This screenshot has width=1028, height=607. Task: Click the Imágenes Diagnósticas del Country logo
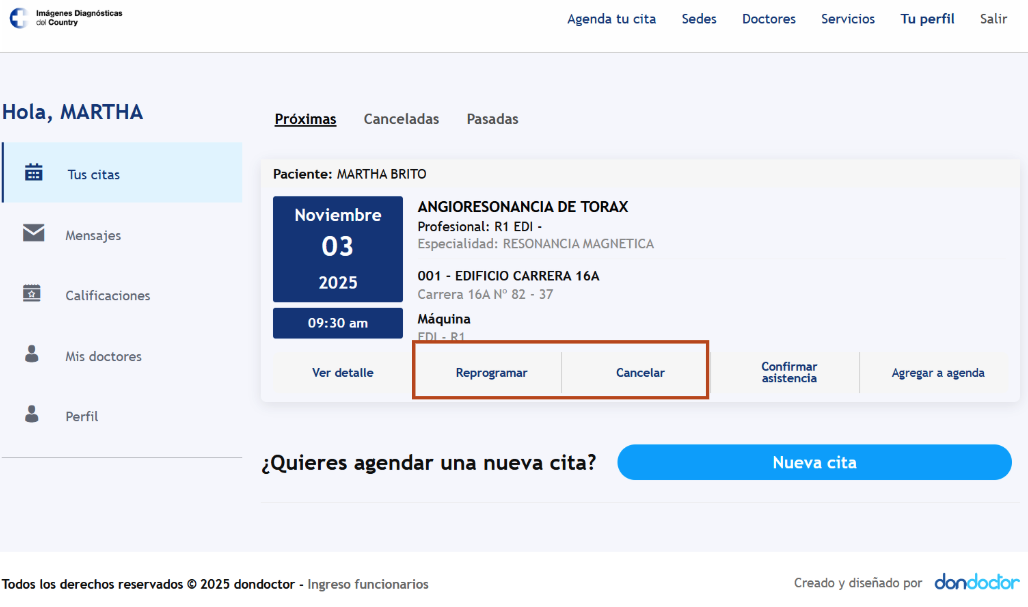coord(66,18)
